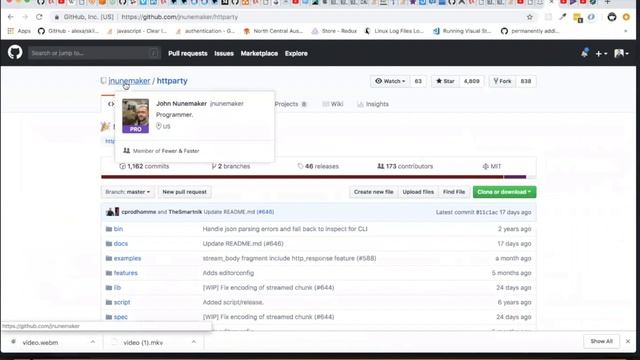Image resolution: width=640 pixels, height=360 pixels.
Task: Open the notifications bell icon
Action: (x=584, y=53)
